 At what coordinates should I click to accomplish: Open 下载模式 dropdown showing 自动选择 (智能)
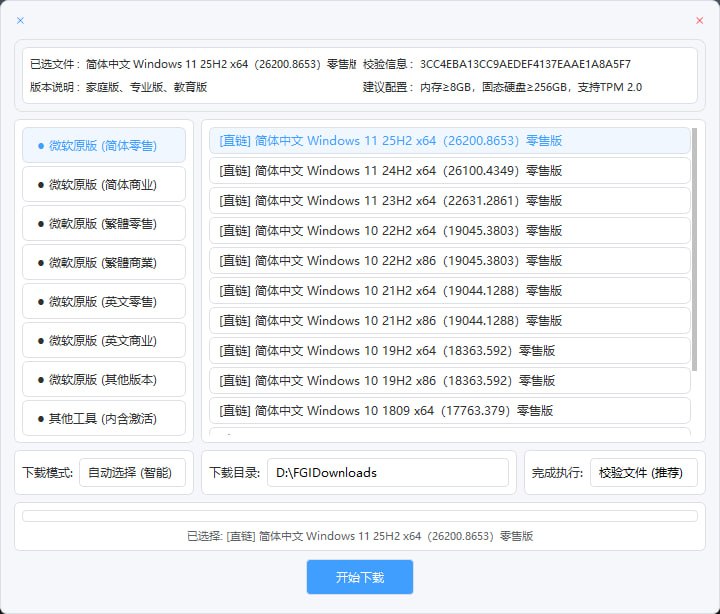[x=132, y=473]
